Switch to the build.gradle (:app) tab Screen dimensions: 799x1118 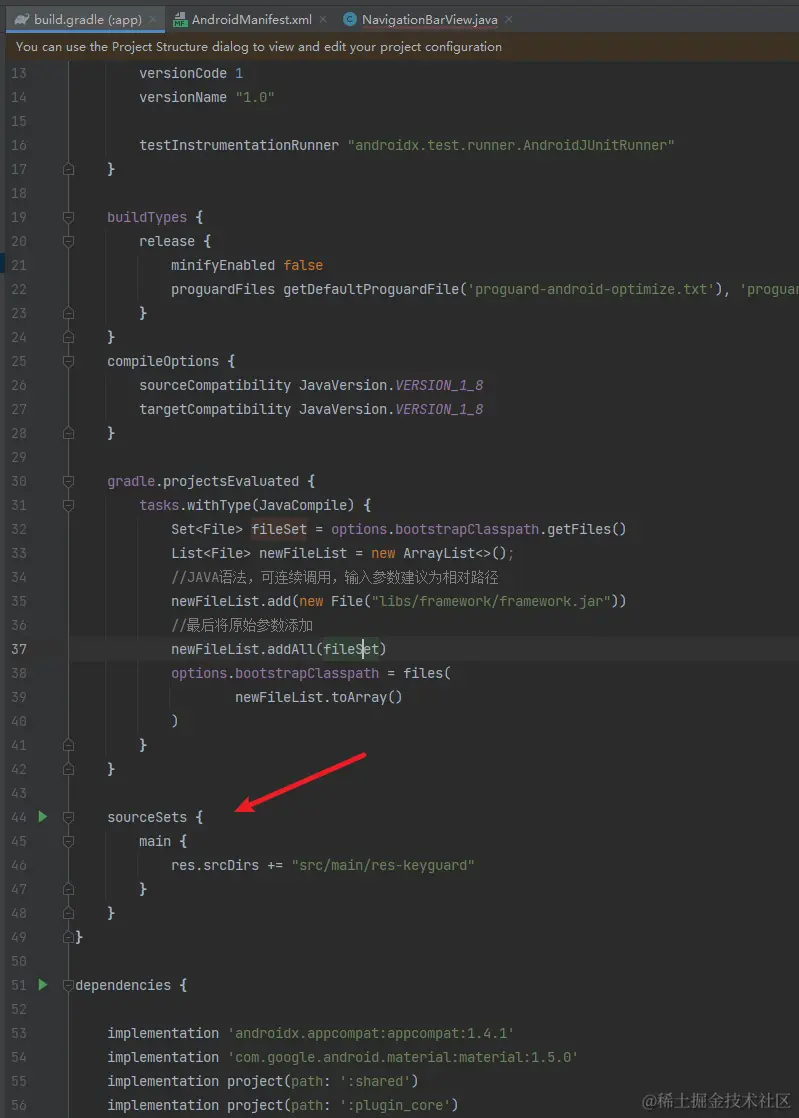click(x=87, y=19)
